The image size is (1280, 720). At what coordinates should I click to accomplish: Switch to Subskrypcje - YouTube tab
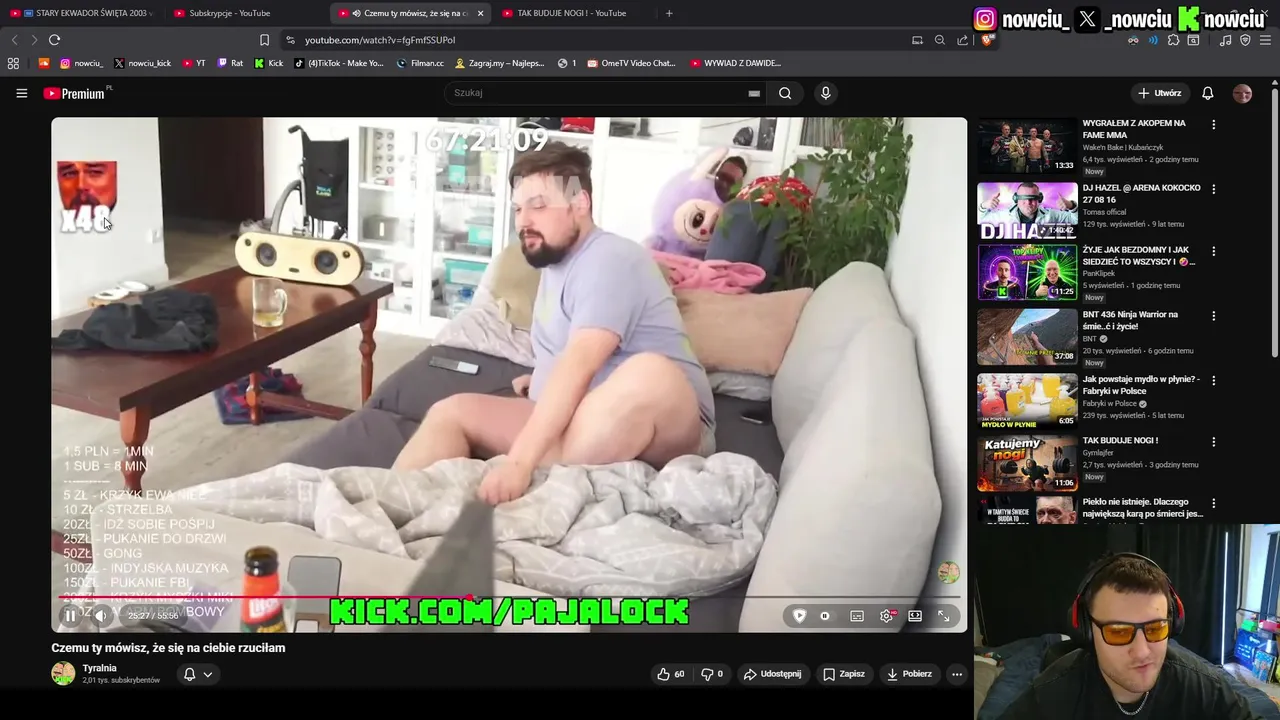click(x=228, y=13)
